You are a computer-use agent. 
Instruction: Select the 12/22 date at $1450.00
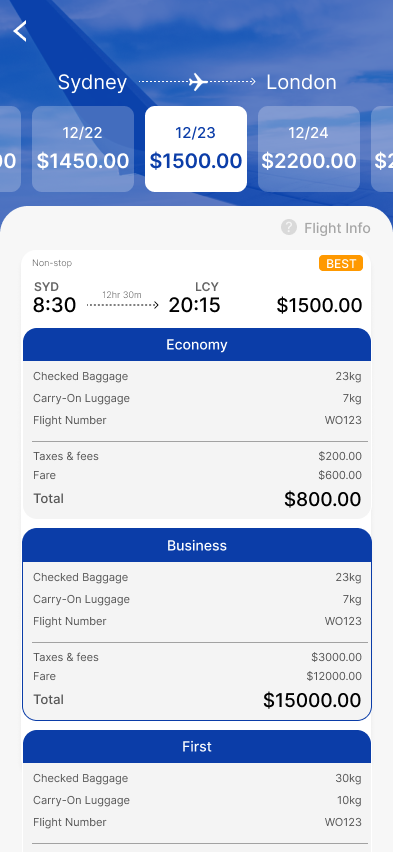83,149
